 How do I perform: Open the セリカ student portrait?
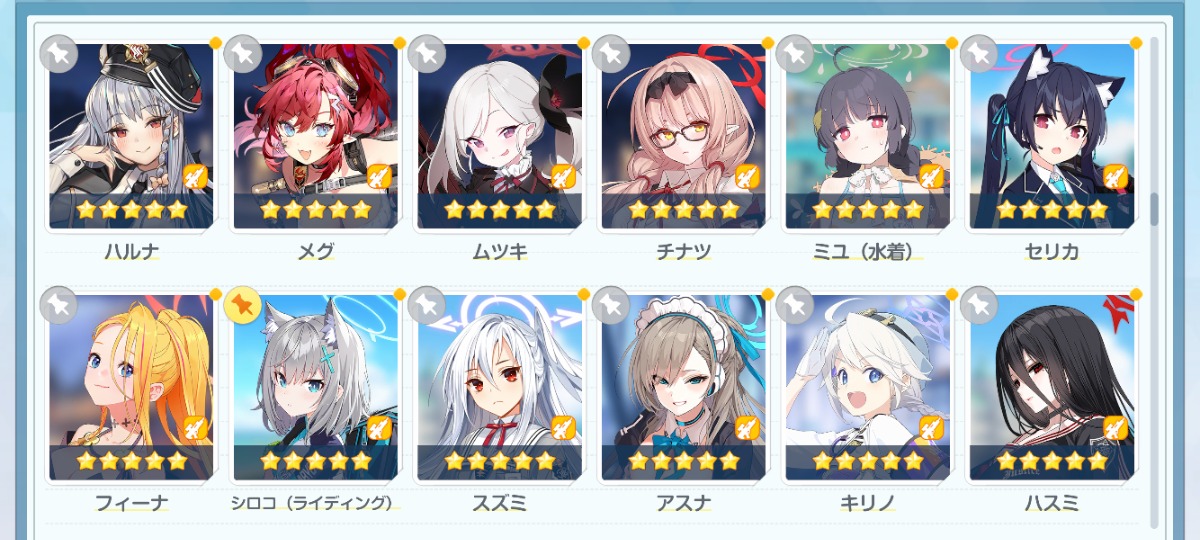pyautogui.click(x=1051, y=136)
